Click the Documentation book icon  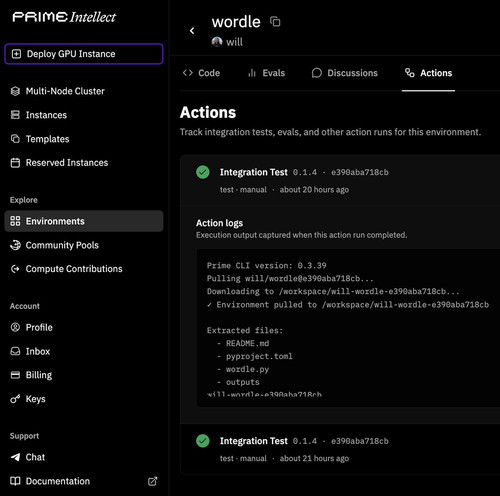(15, 481)
